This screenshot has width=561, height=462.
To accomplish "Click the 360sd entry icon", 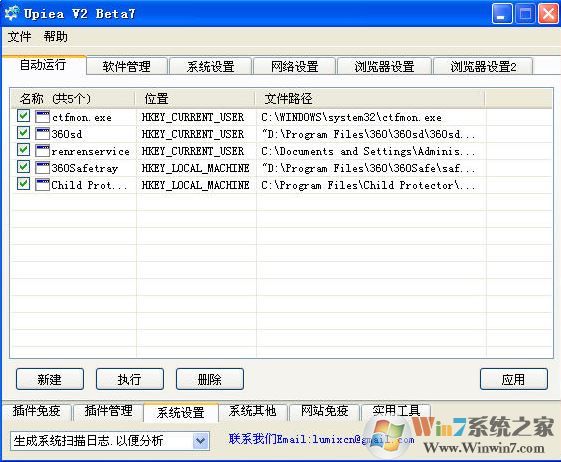I will click(x=42, y=133).
